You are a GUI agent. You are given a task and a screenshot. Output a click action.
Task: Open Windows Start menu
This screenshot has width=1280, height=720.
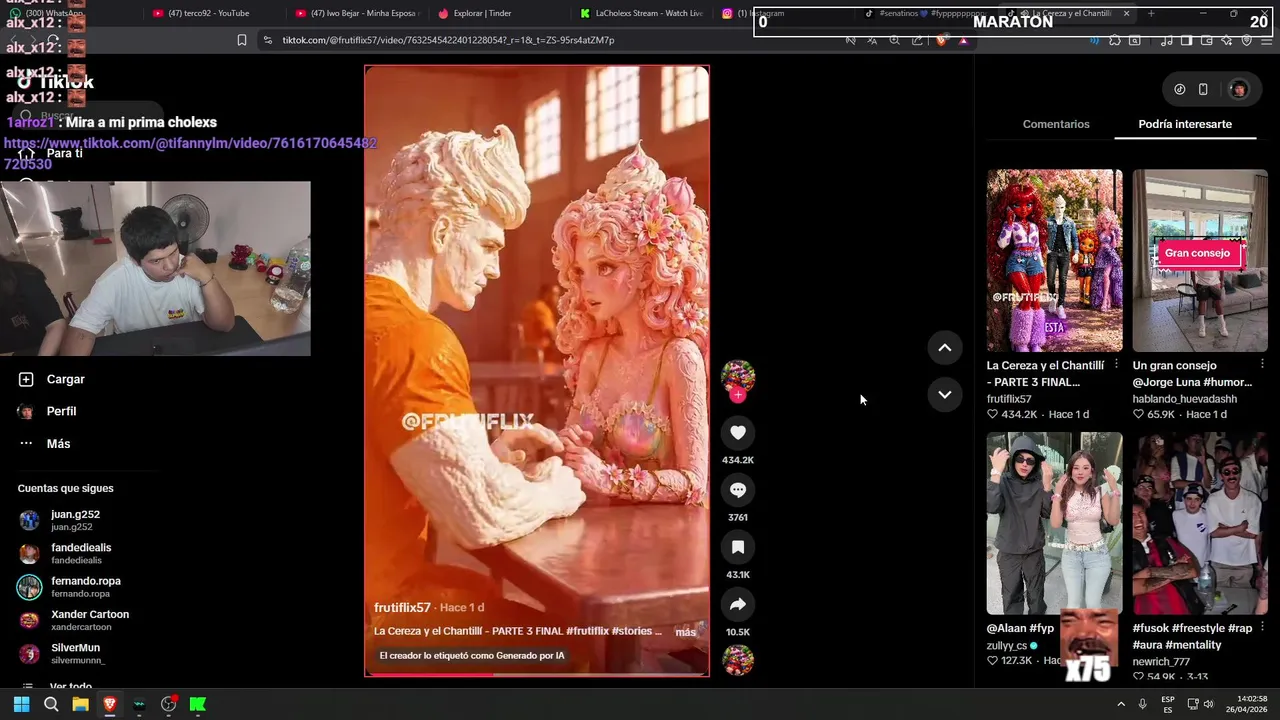point(21,704)
